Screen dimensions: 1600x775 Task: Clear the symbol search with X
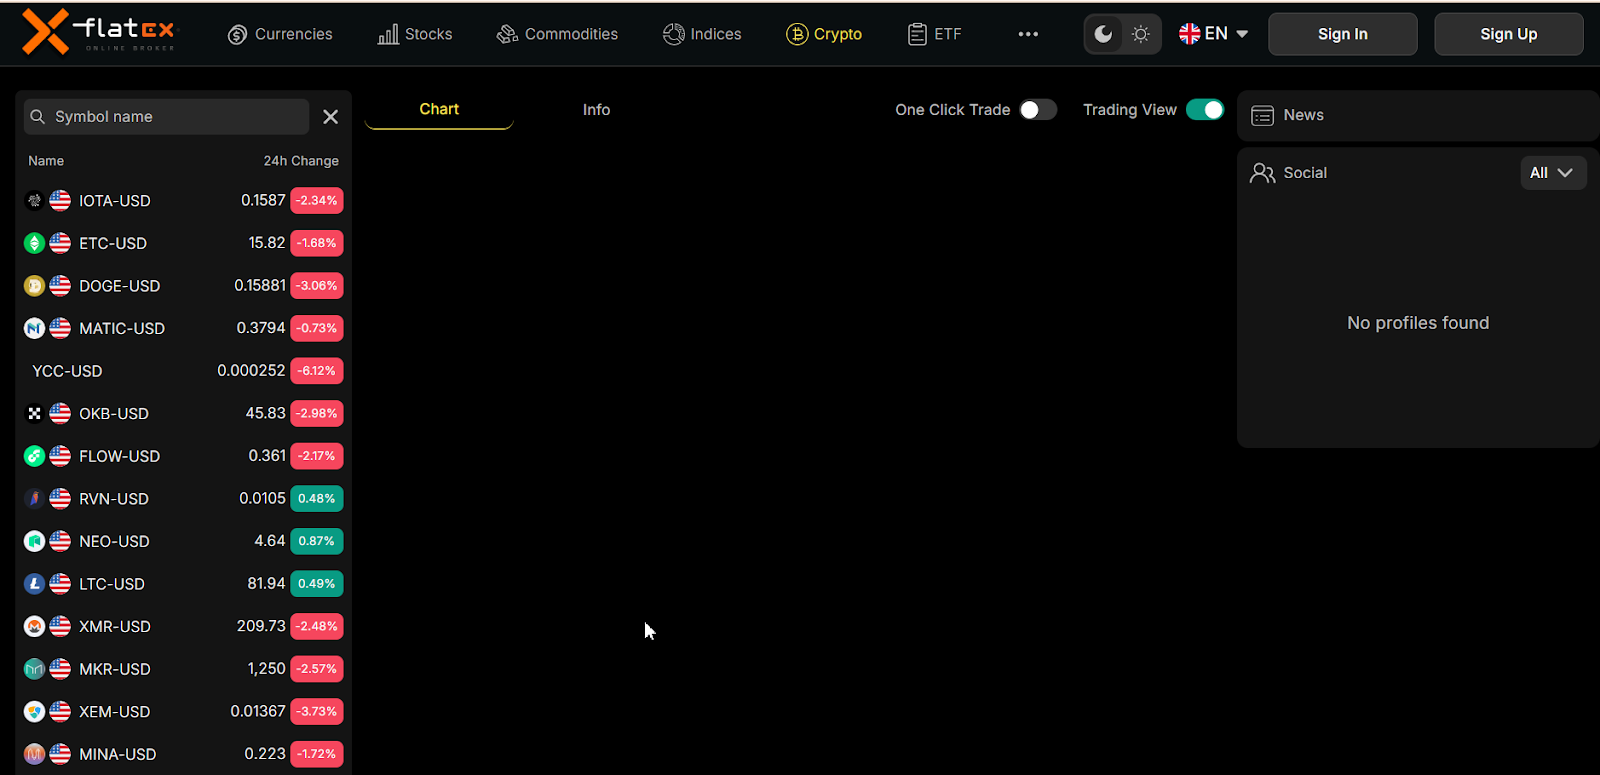tap(331, 117)
